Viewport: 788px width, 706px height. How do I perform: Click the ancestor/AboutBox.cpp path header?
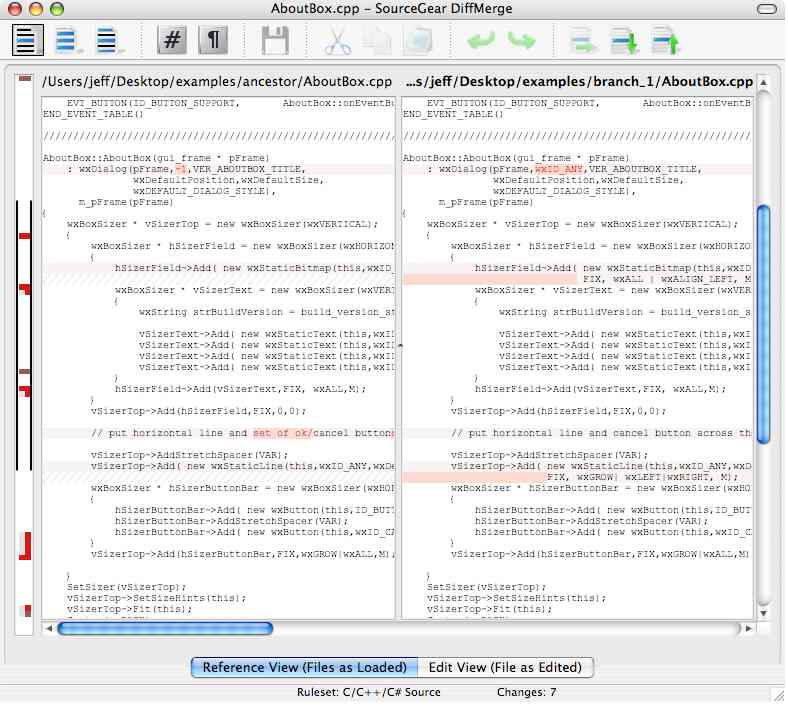(x=217, y=81)
